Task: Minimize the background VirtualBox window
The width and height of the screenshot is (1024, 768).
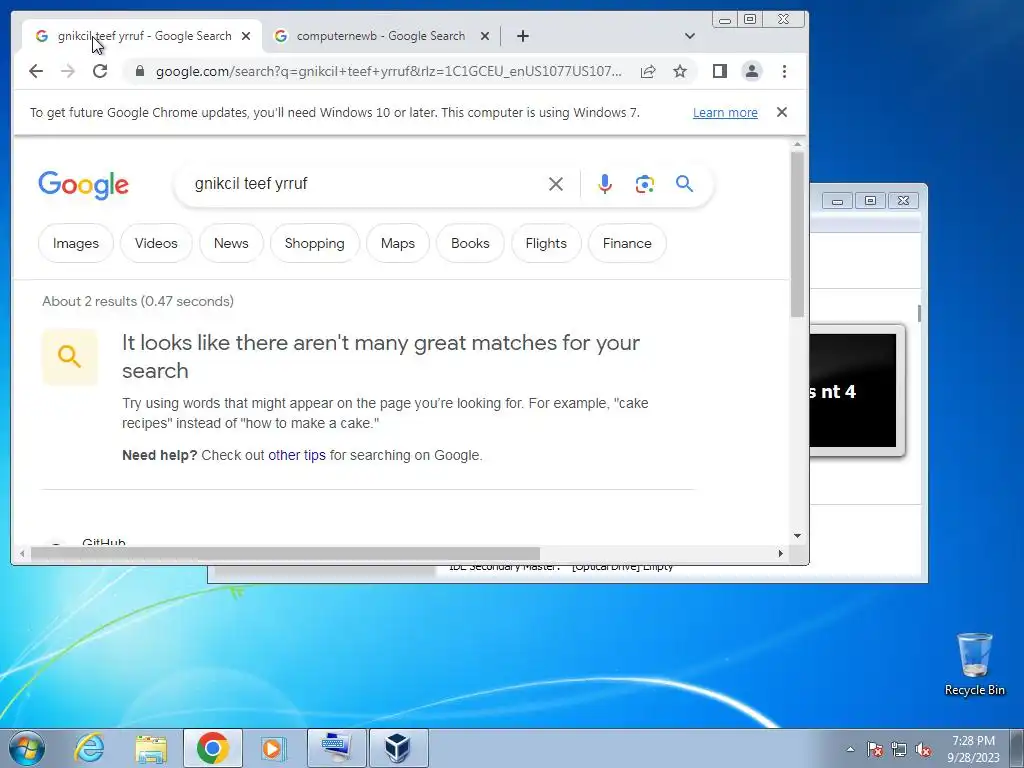Action: [838, 200]
